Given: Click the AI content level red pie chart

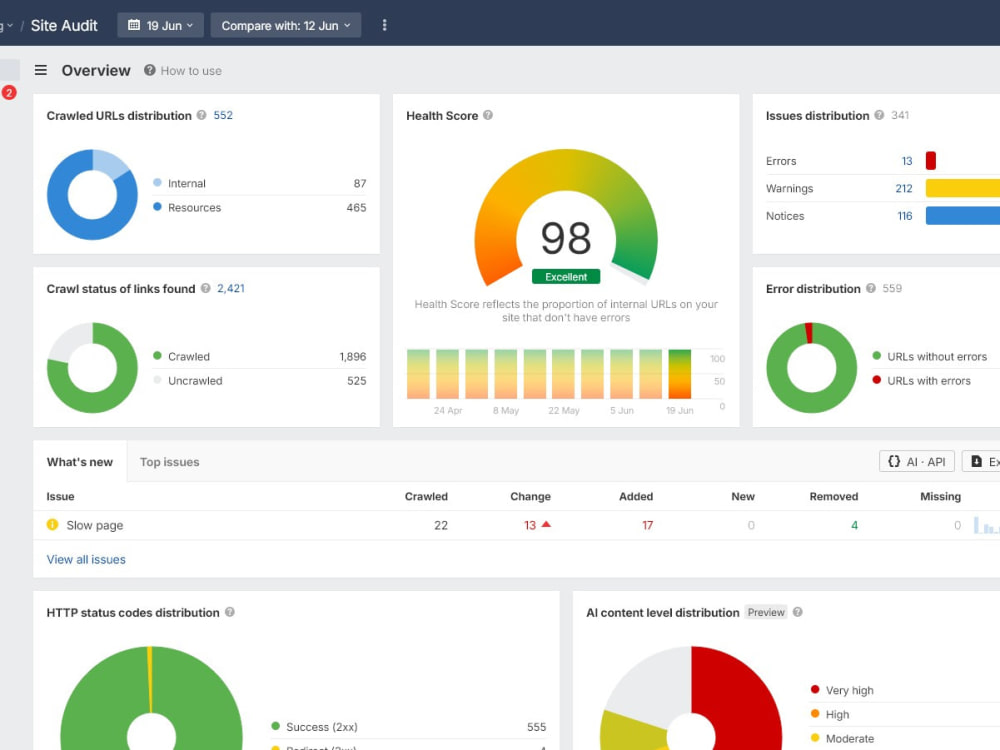Looking at the screenshot, I should [x=691, y=698].
